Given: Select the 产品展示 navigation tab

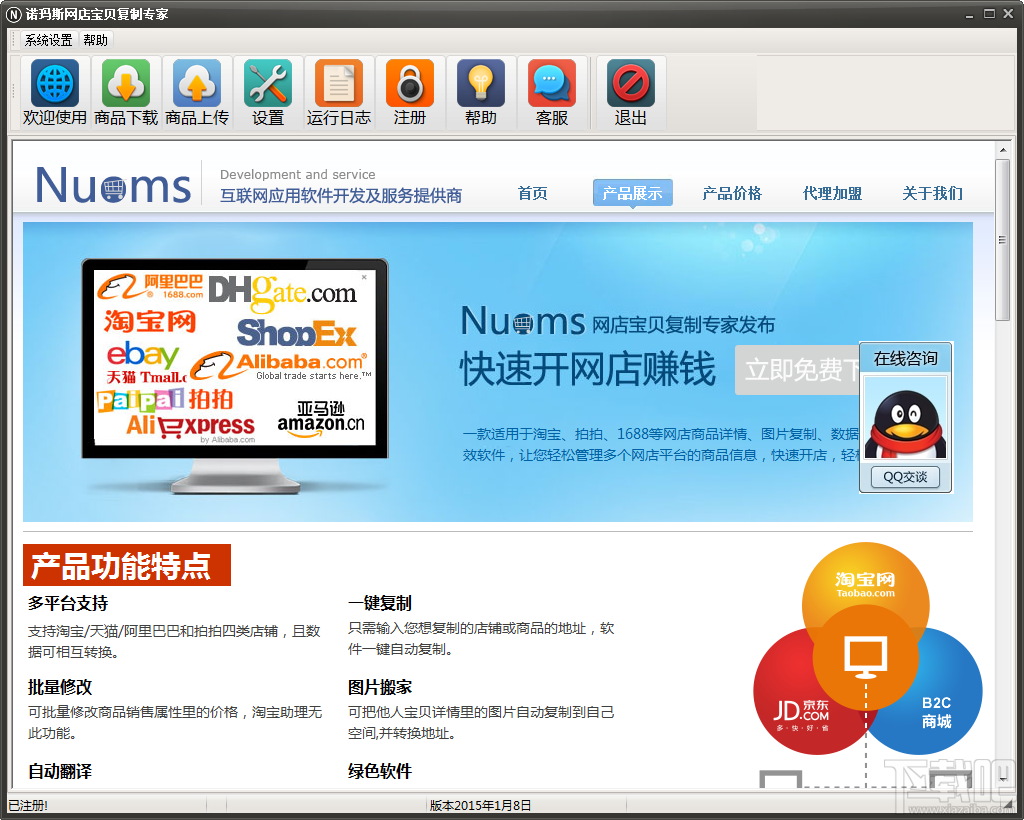Looking at the screenshot, I should point(632,193).
